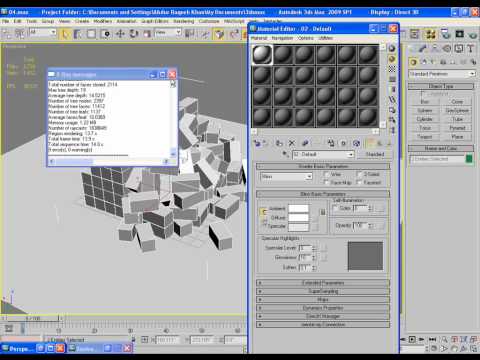Activate Select and Rotate tool
This screenshot has width=480, height=360.
point(134,34)
